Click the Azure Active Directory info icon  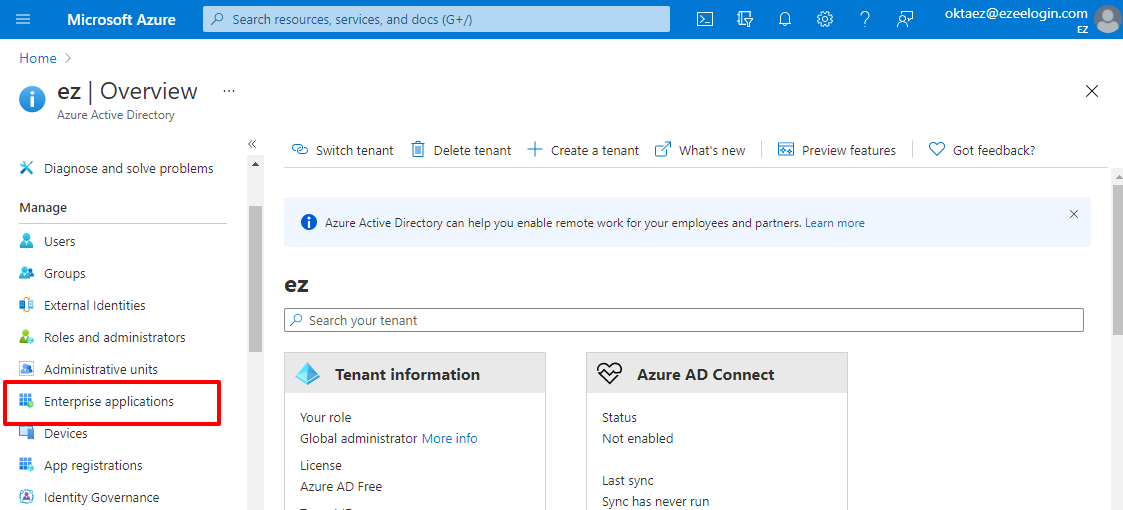32,99
